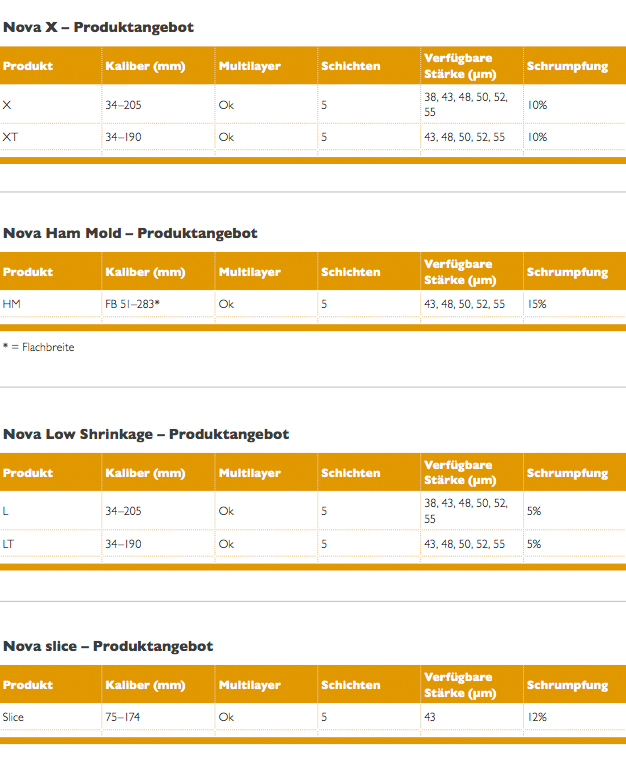The height and width of the screenshot is (773, 626).
Task: Click caliber value '75–174'
Action: [122, 717]
